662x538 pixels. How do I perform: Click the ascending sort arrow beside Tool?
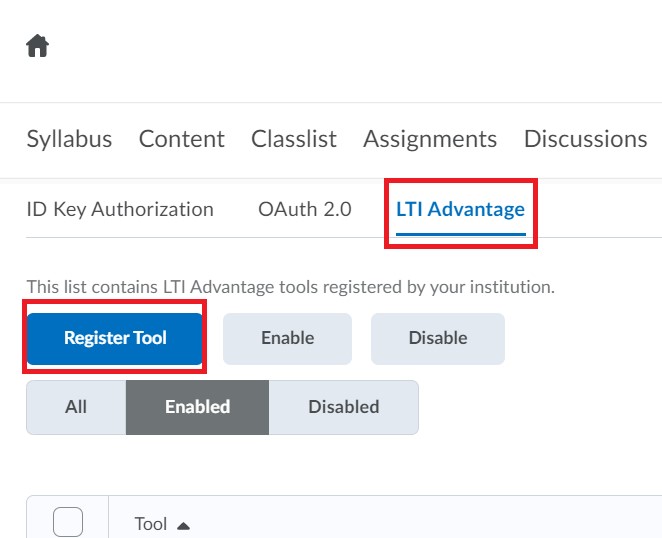(x=183, y=526)
